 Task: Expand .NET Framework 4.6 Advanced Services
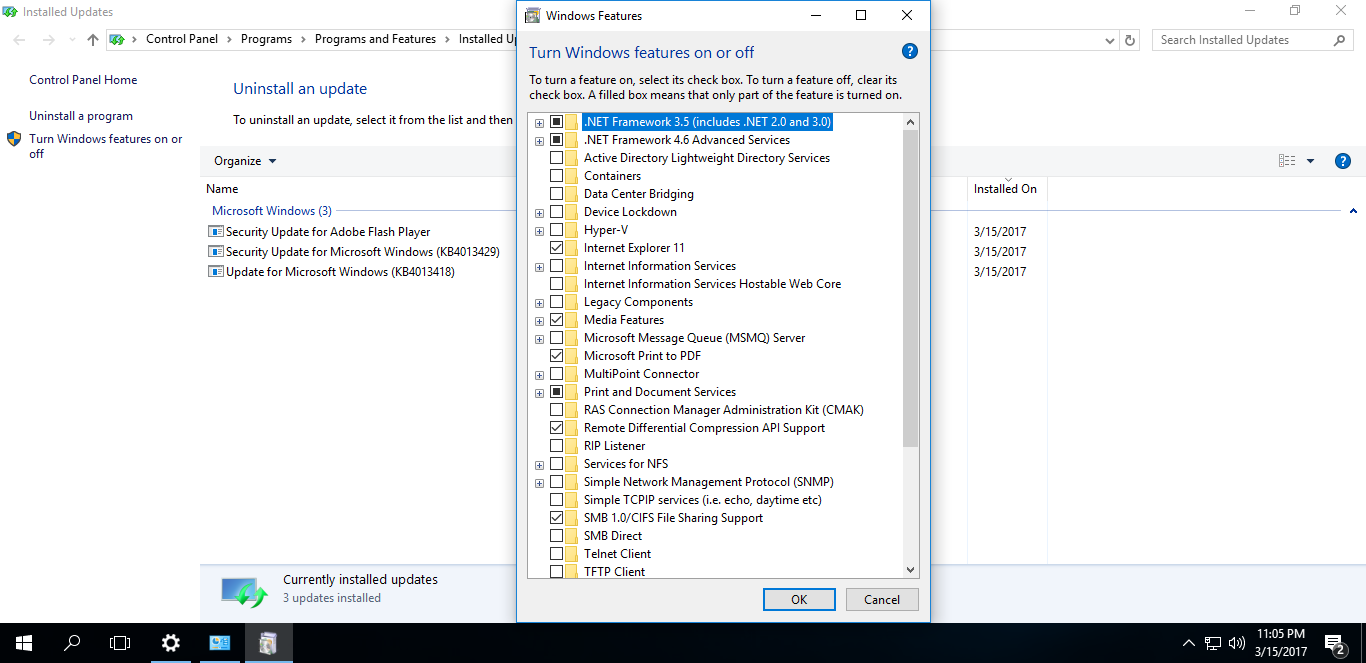coord(540,141)
